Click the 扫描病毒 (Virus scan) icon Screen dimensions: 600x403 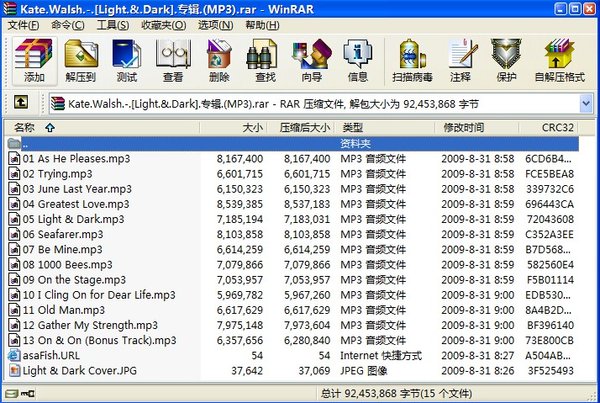pos(412,61)
